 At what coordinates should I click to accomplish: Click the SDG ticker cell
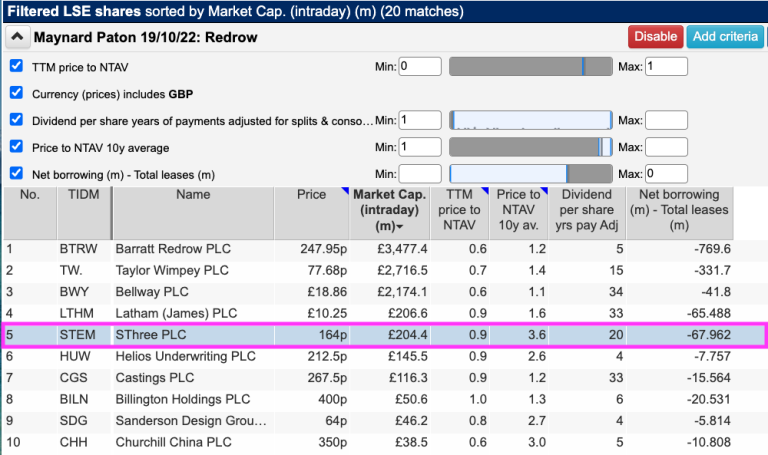coord(73,421)
